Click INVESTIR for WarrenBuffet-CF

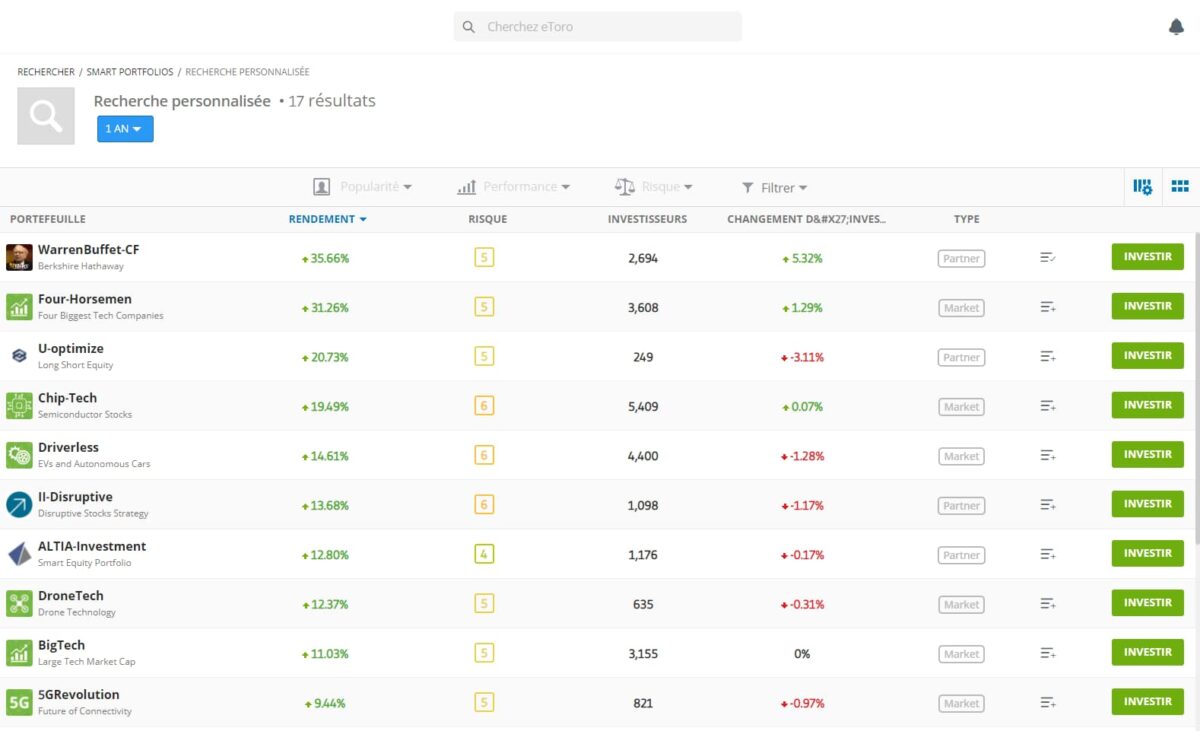coord(1147,257)
